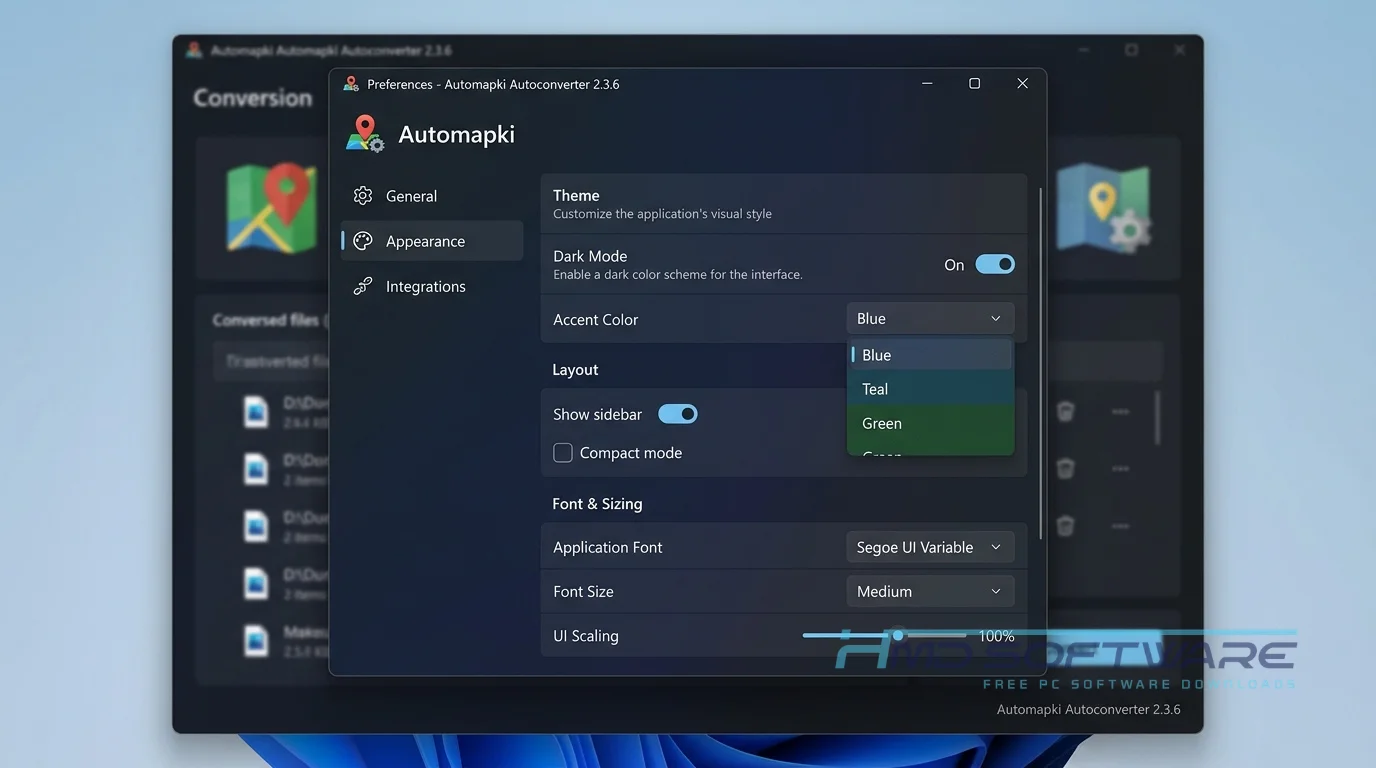Click the Preferences title bar app icon
1376x768 pixels.
point(351,84)
